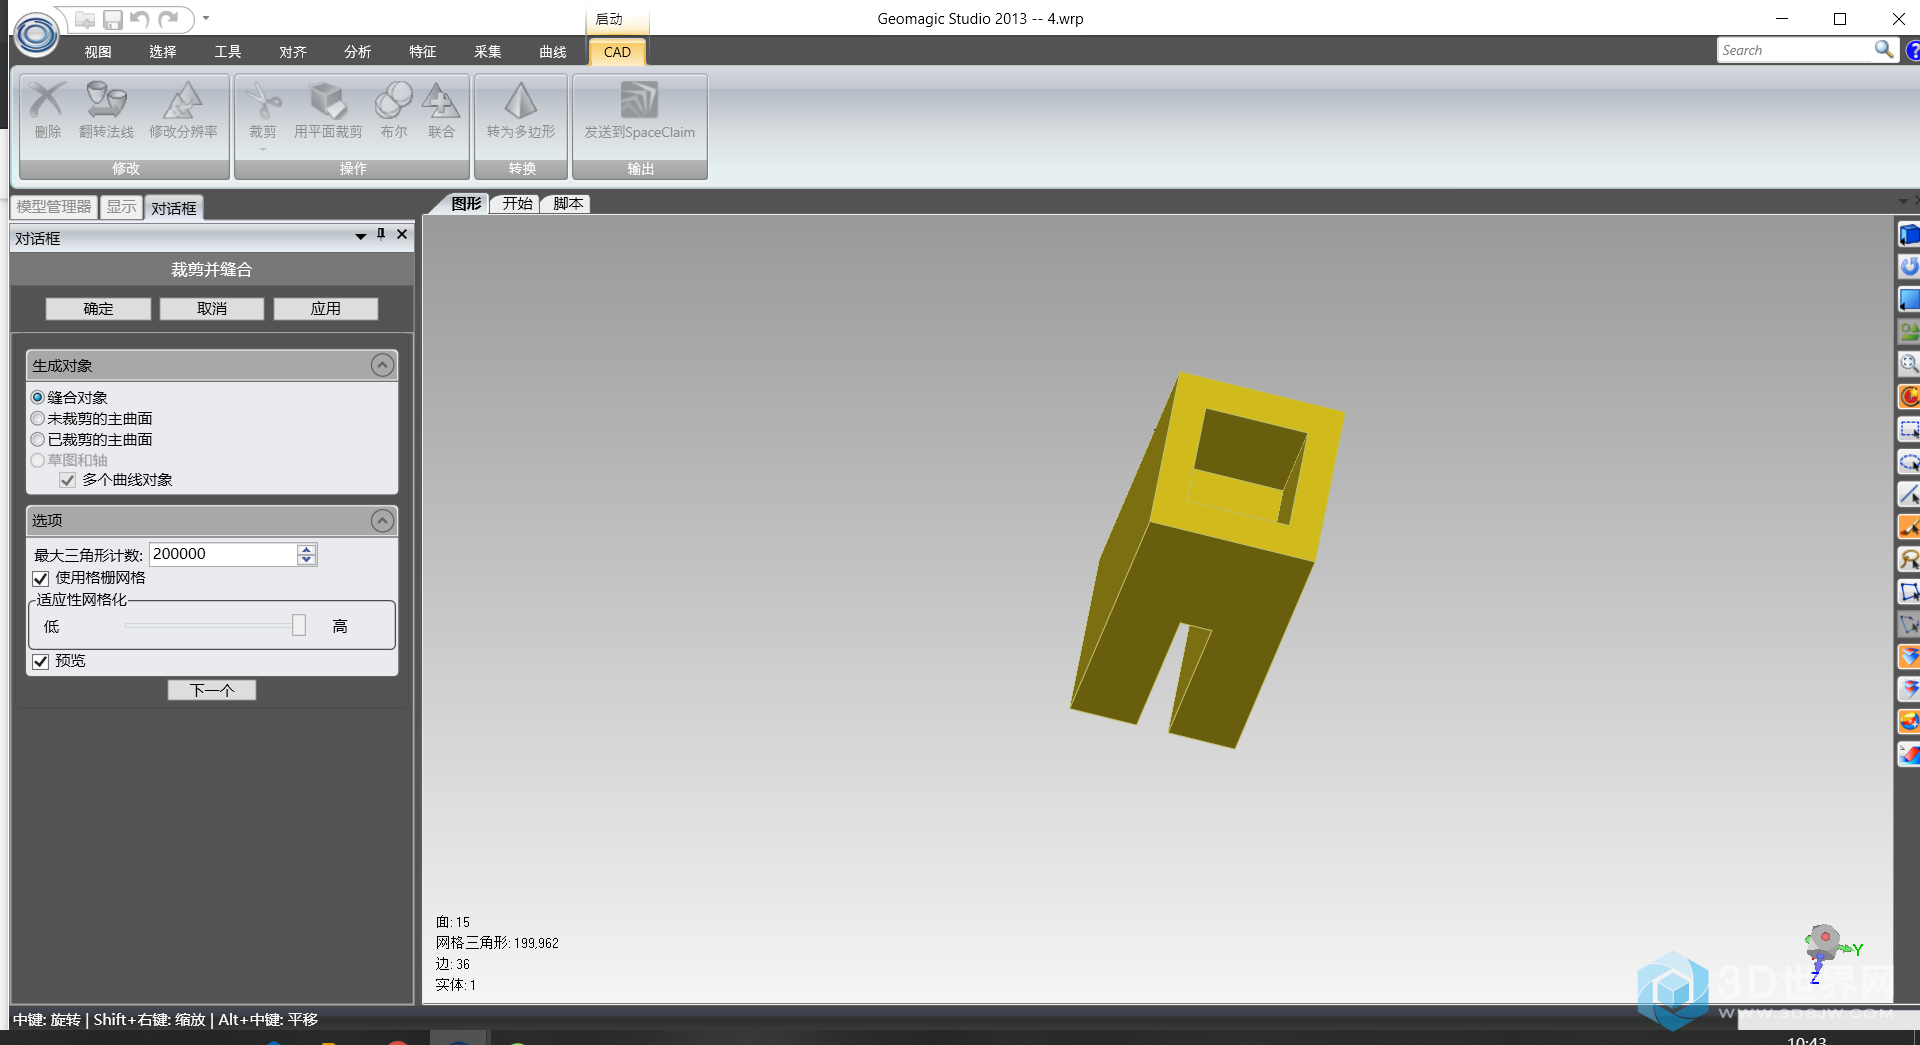Select the line selection tool in right toolbar
Screen dimensions: 1920x1045
point(1909,494)
